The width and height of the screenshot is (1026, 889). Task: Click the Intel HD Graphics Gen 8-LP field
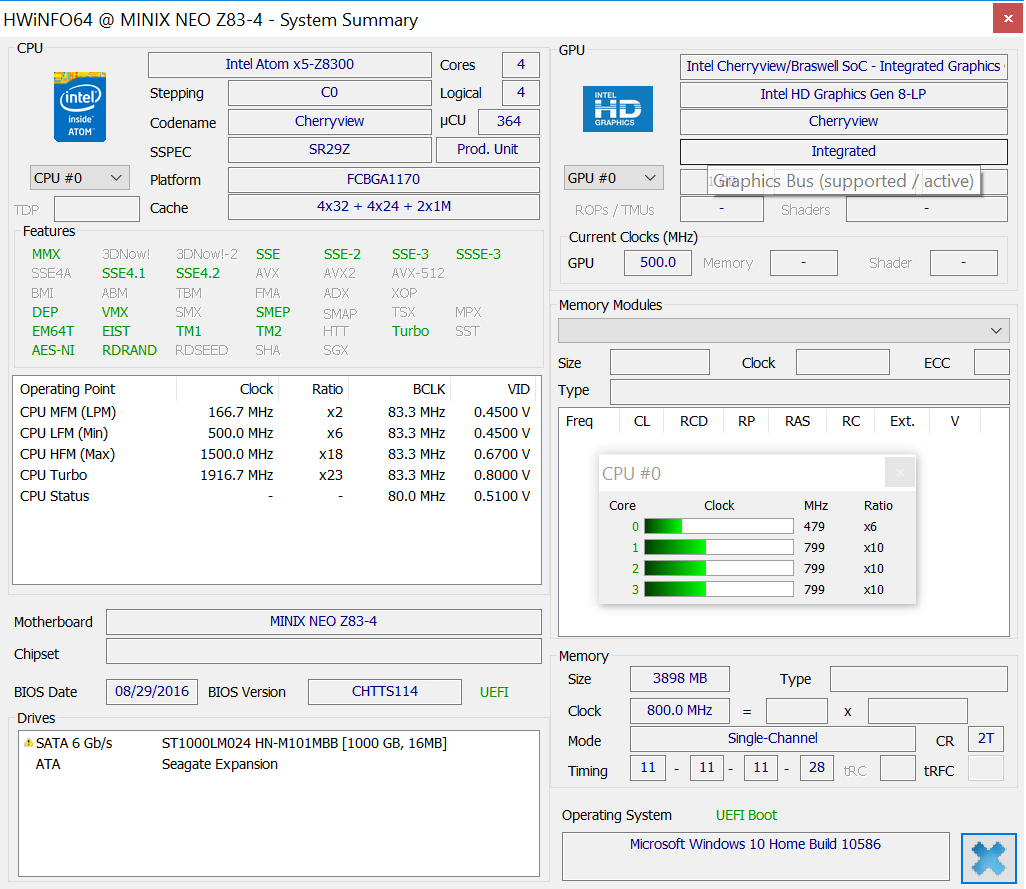843,94
